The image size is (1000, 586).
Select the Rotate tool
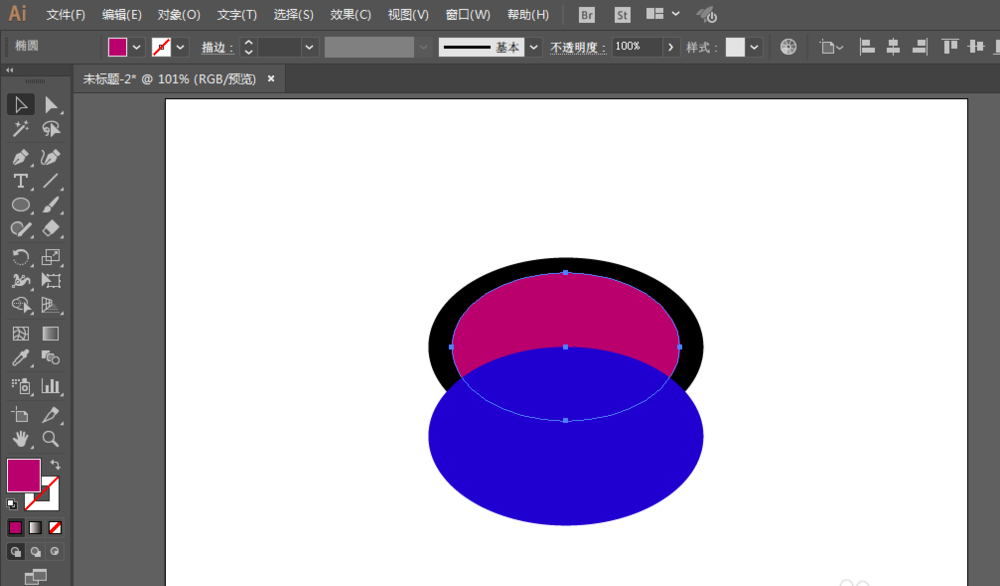point(20,257)
